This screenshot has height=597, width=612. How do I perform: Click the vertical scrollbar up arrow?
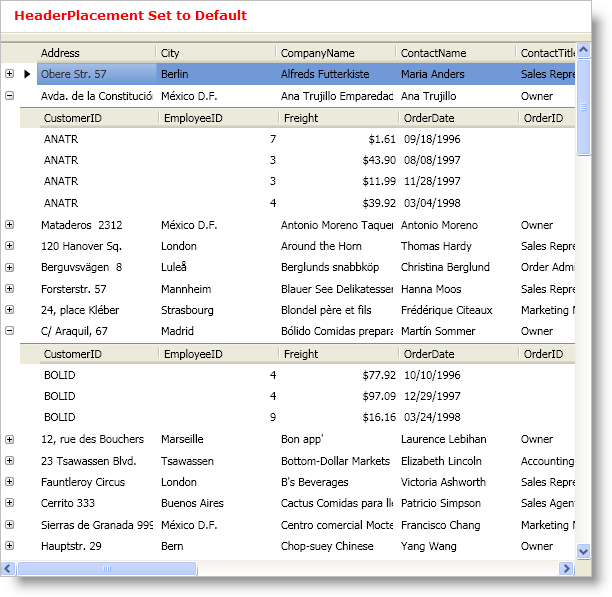coord(584,50)
